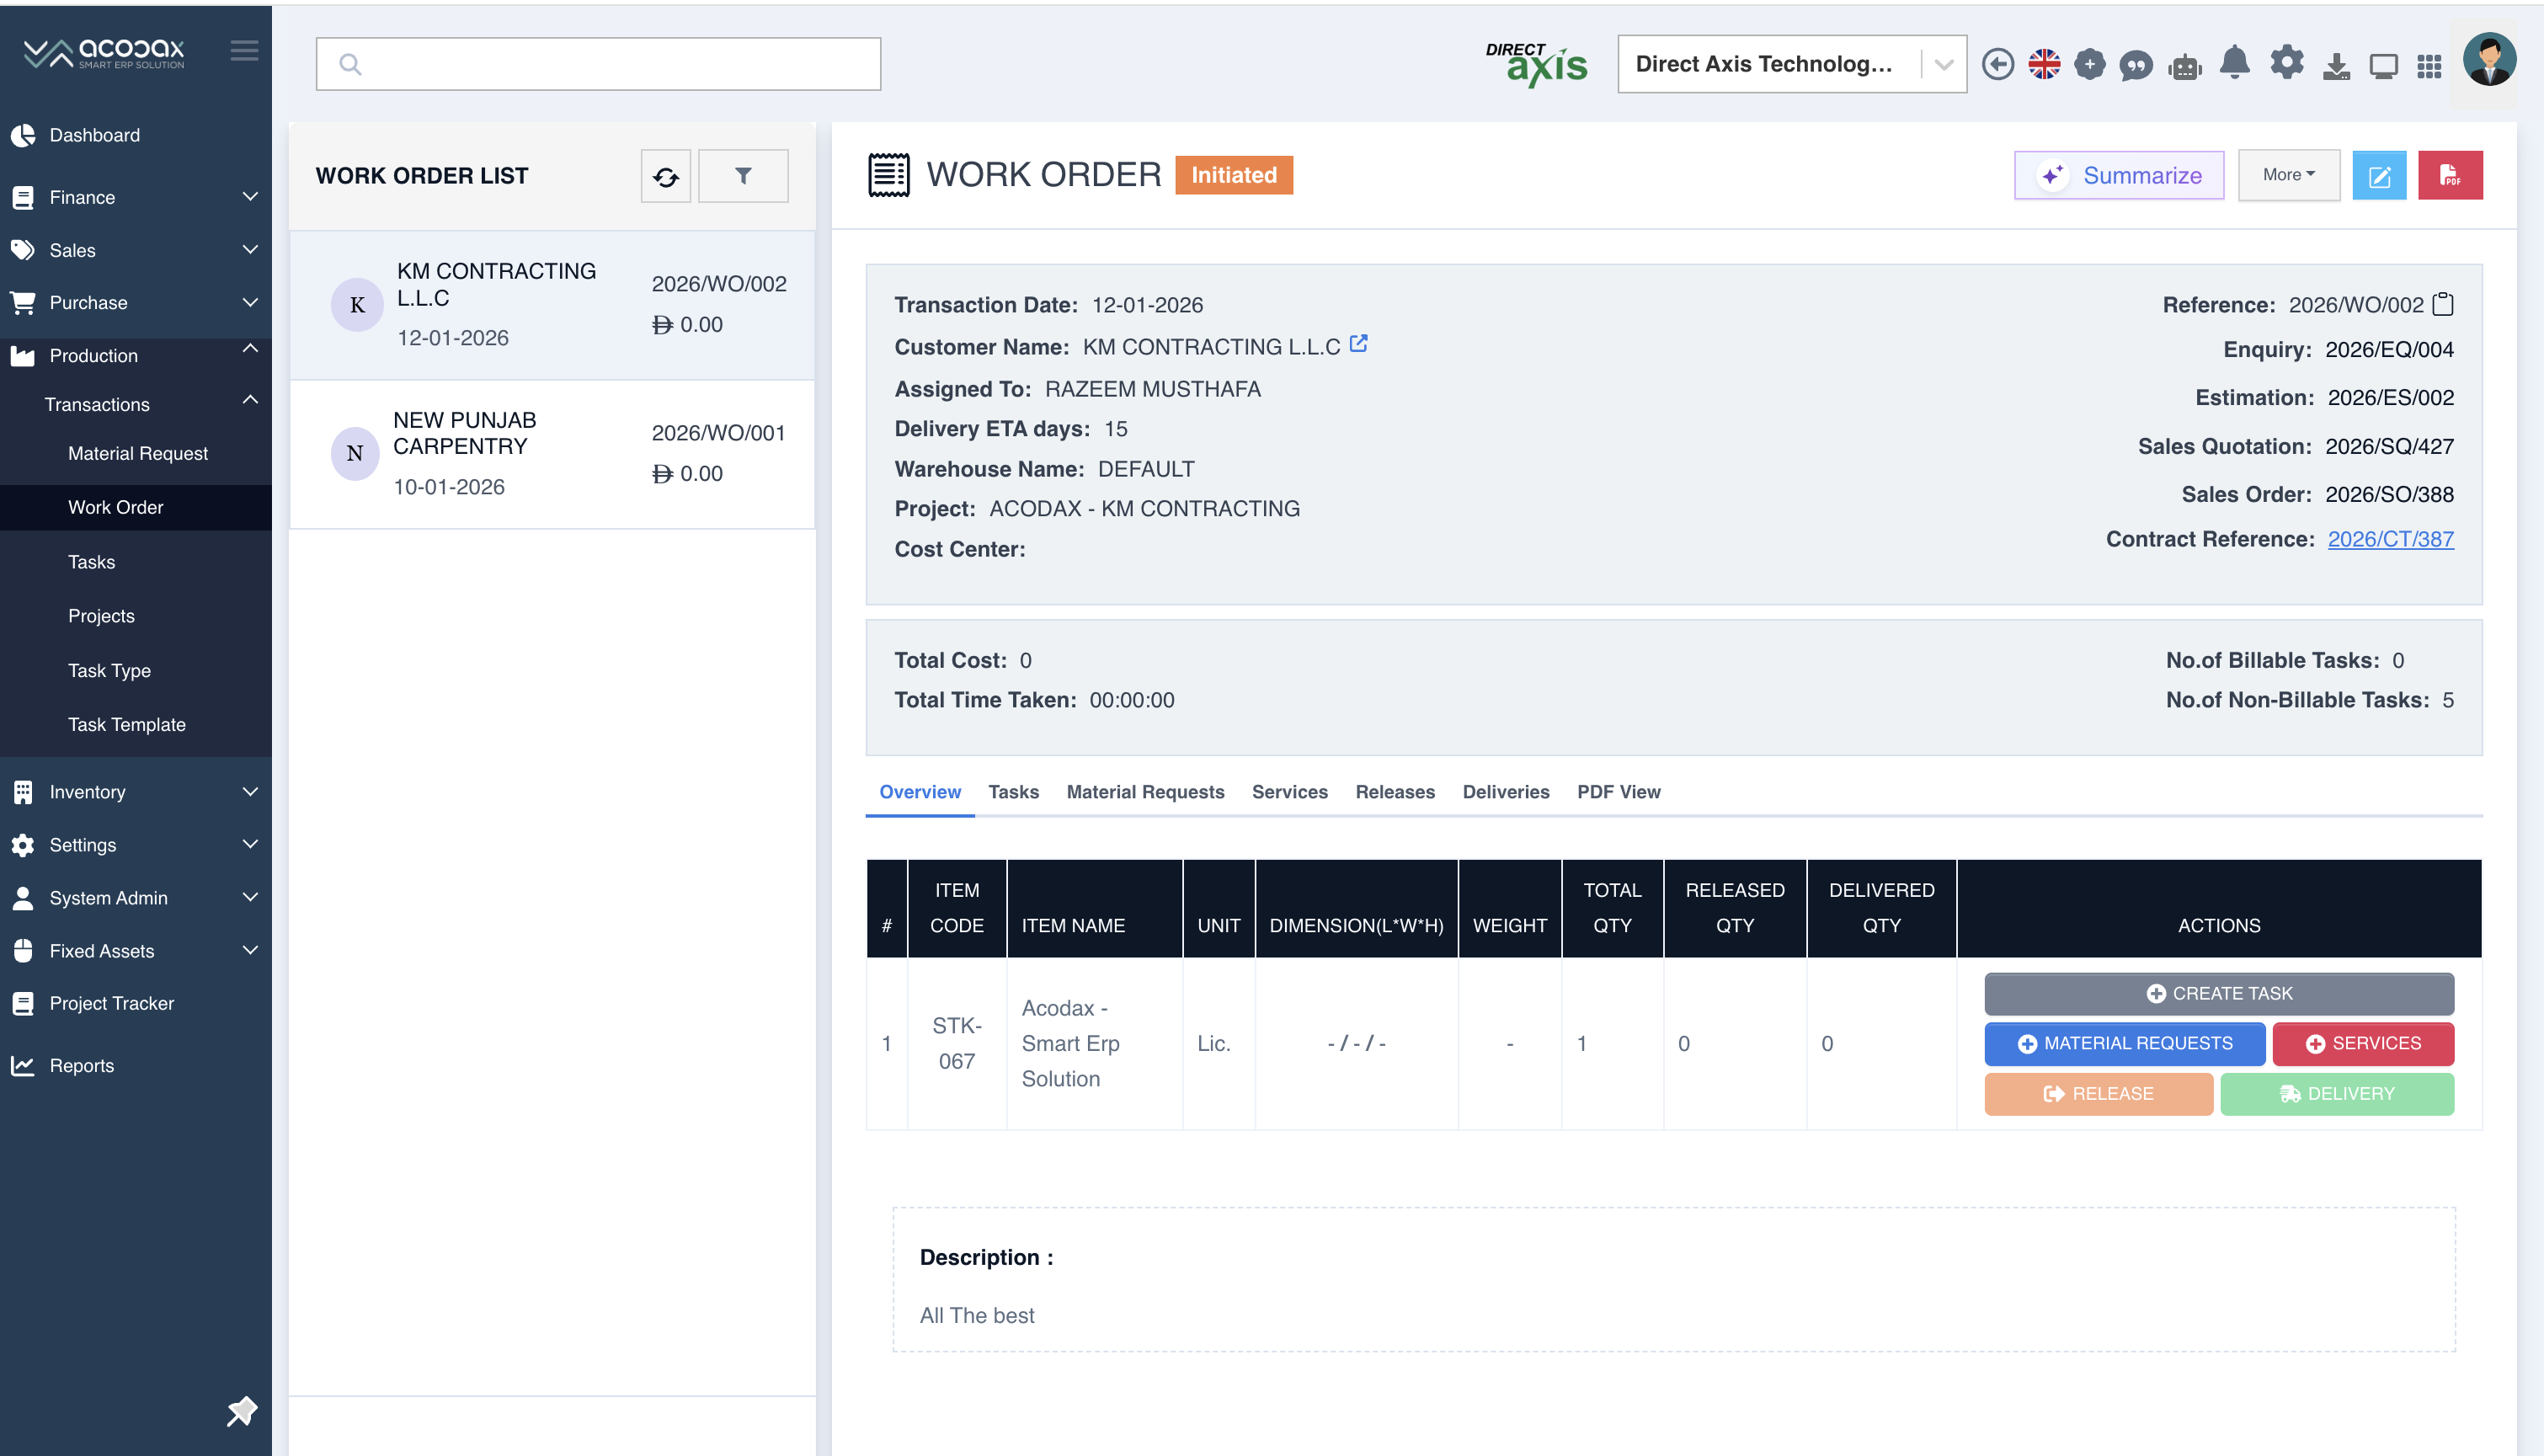Change language via UK flag icon
The width and height of the screenshot is (2544, 1456).
click(x=2044, y=65)
